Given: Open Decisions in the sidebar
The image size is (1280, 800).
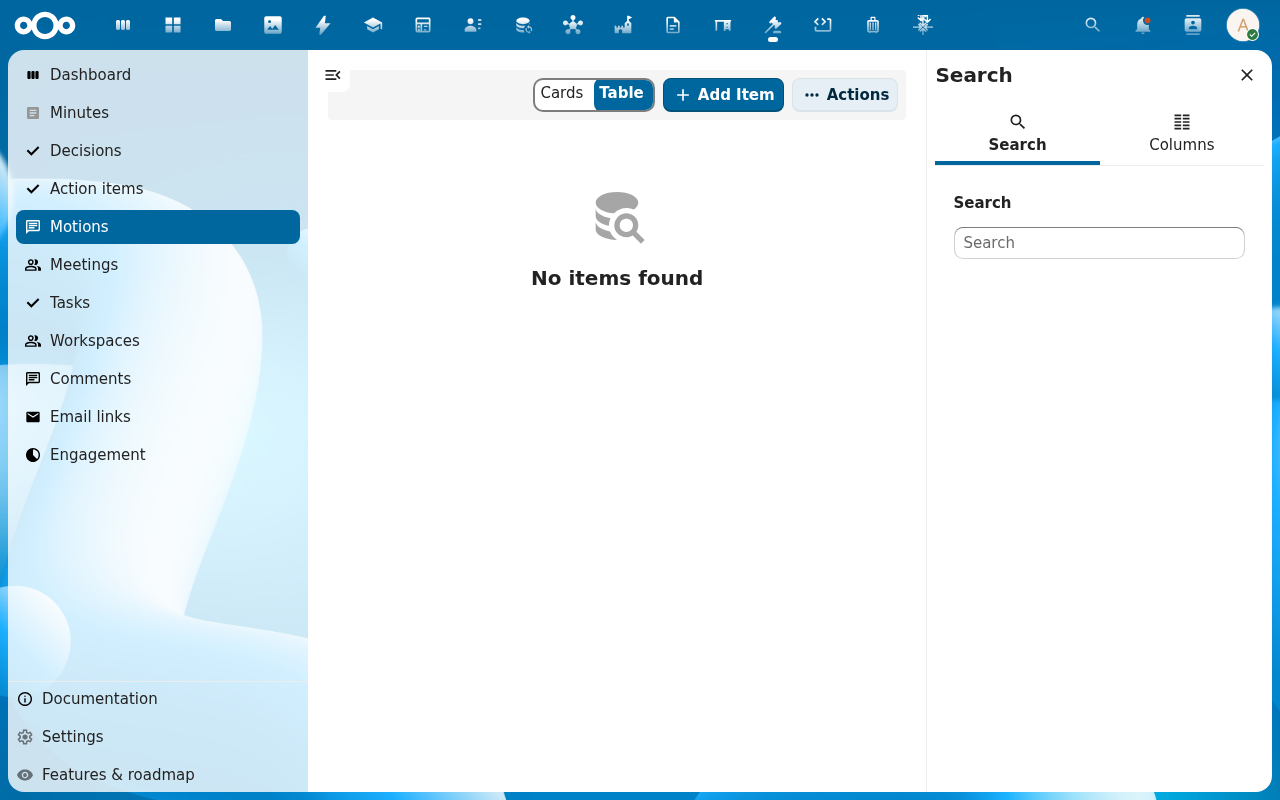Looking at the screenshot, I should pos(158,151).
